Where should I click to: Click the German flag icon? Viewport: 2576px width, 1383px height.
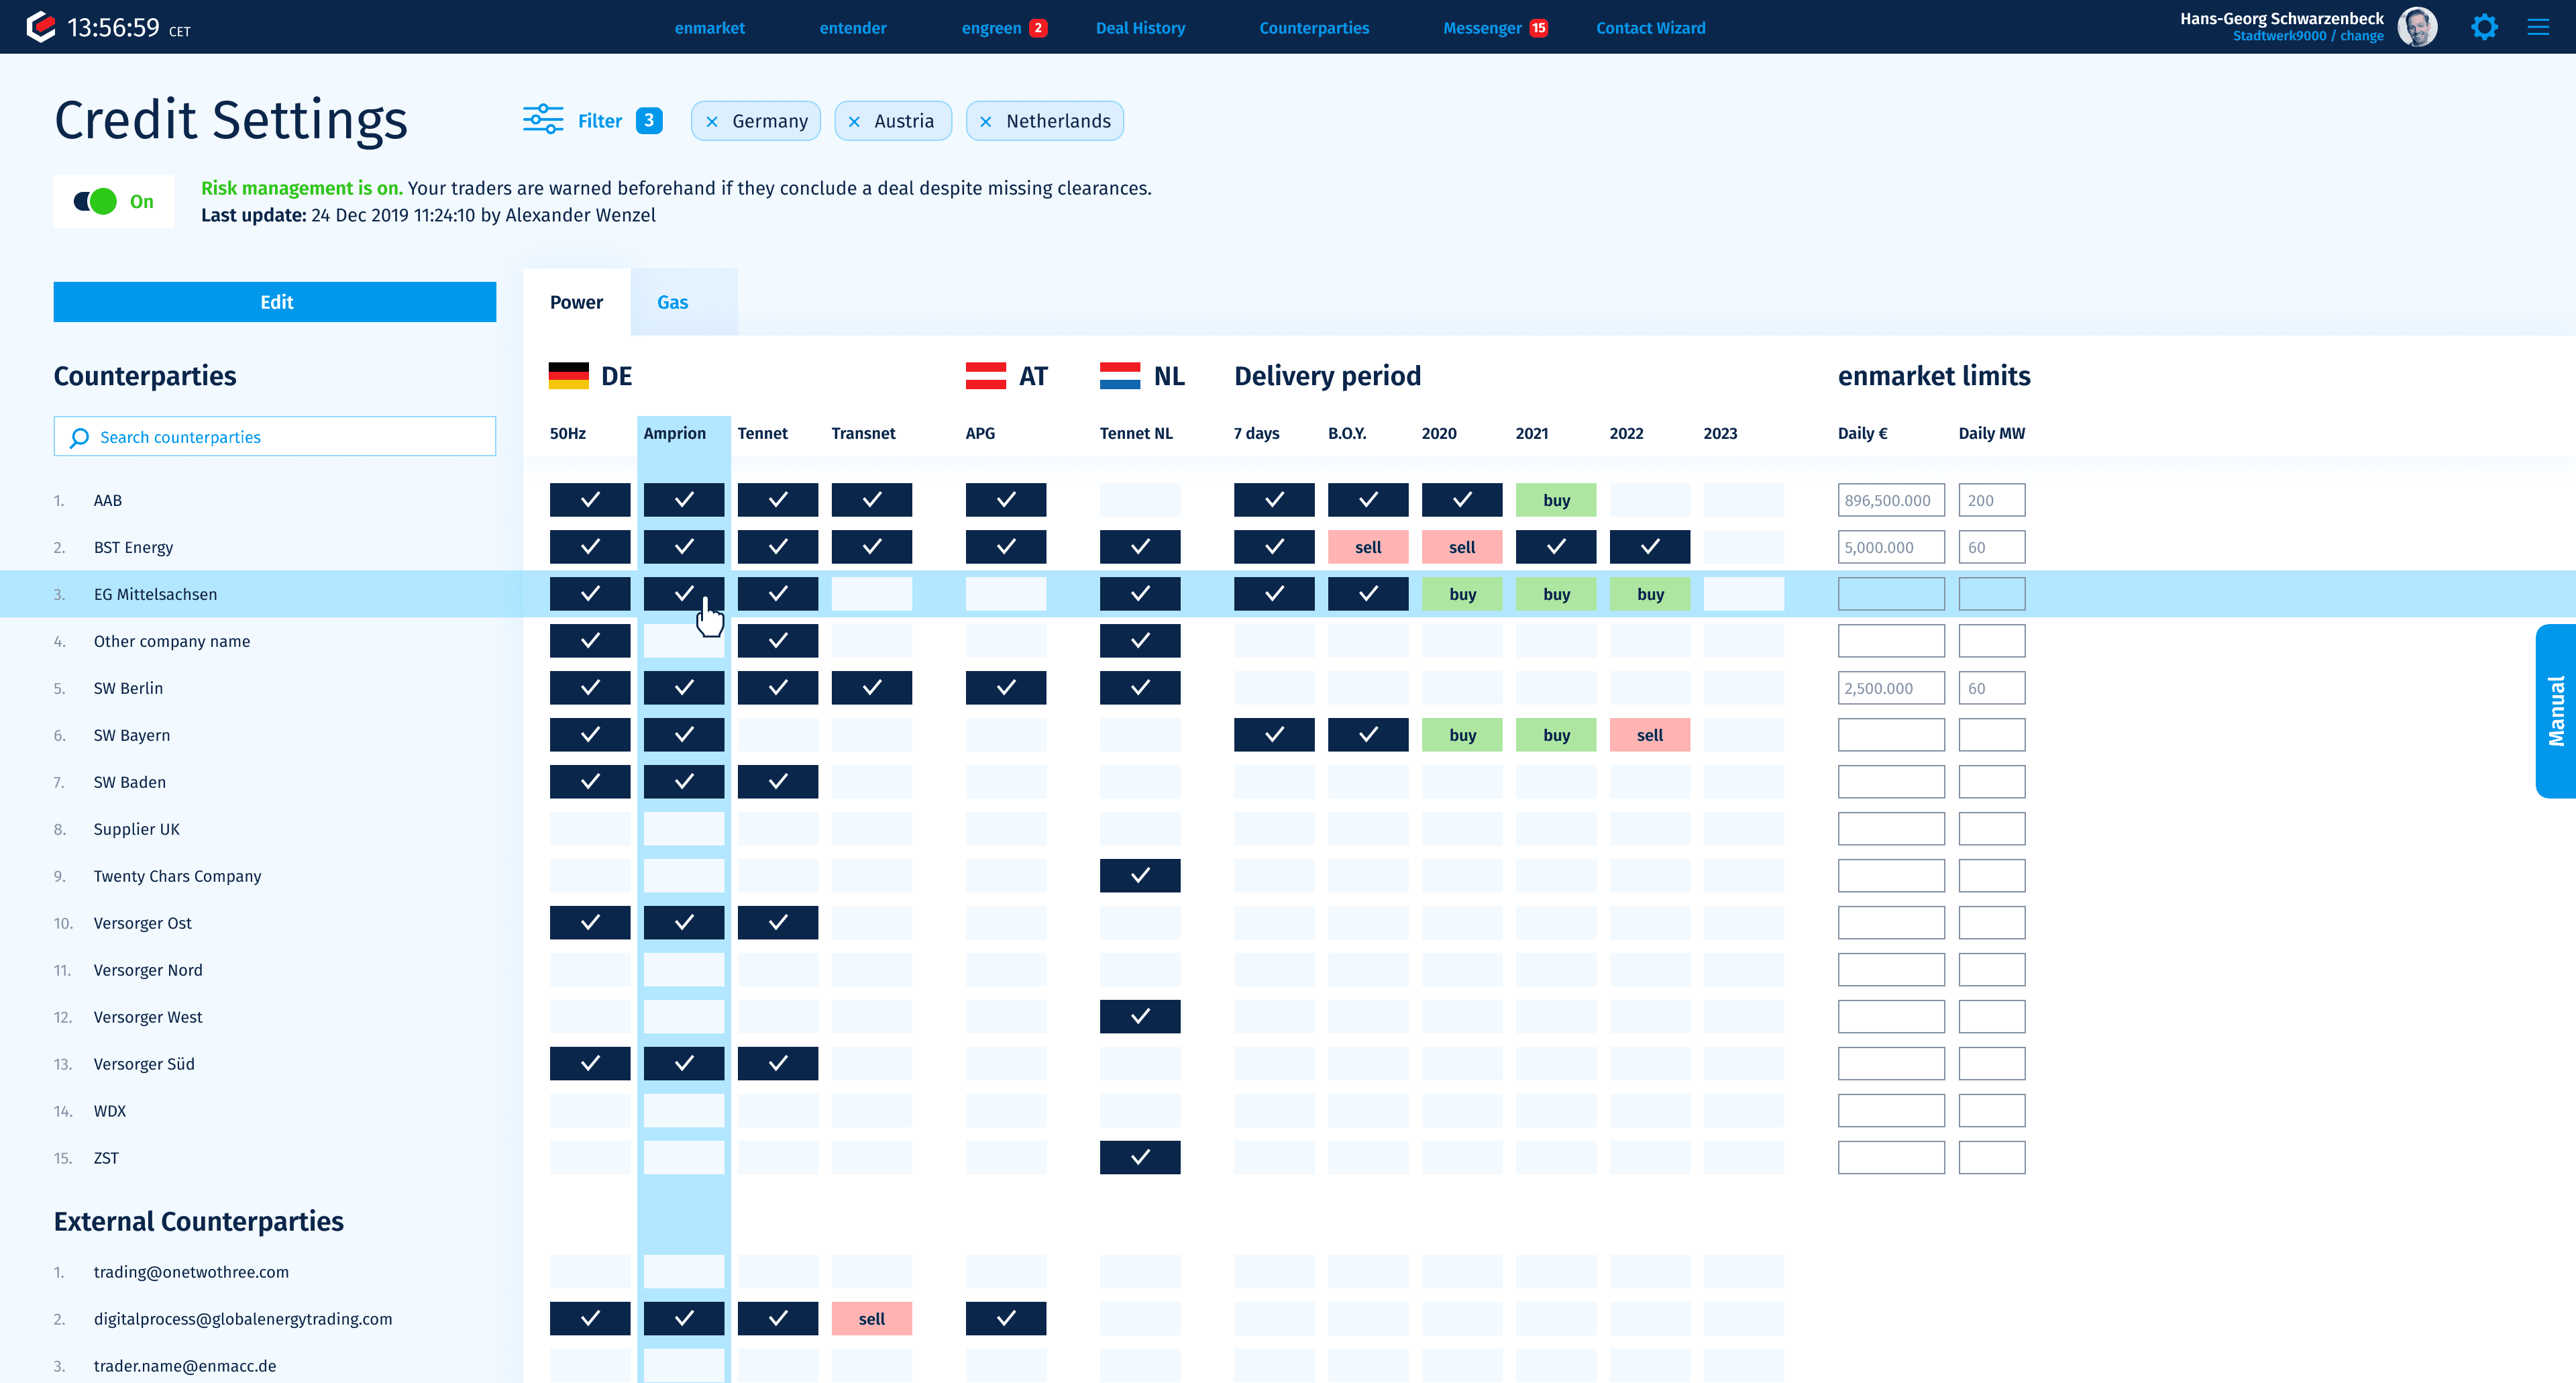569,376
